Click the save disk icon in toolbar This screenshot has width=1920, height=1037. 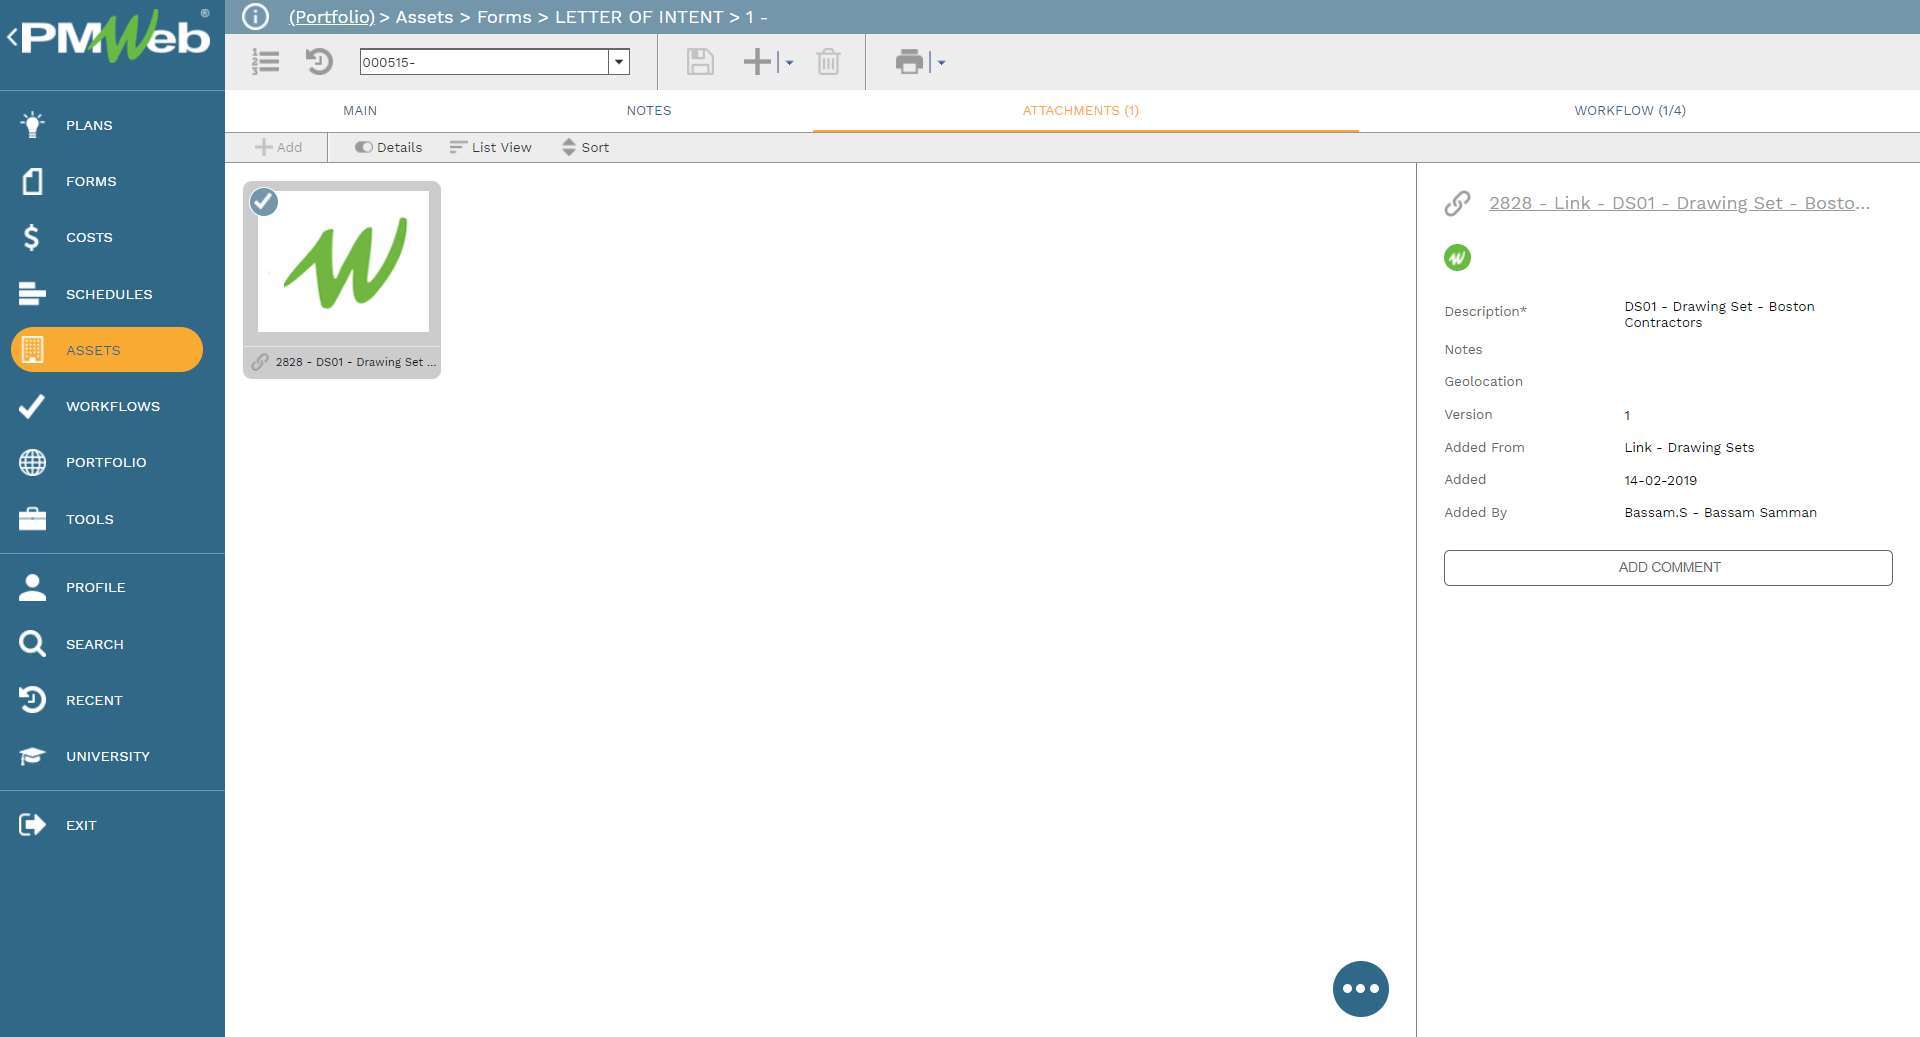pyautogui.click(x=700, y=62)
